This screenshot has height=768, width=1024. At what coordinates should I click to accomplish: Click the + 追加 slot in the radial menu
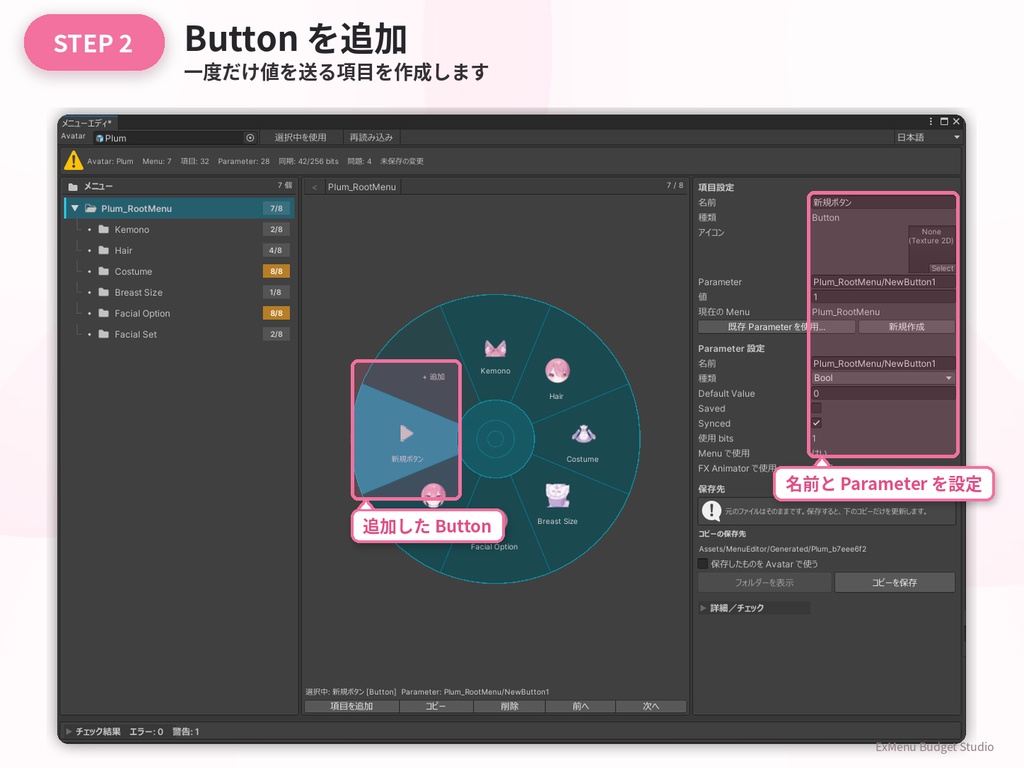[433, 377]
